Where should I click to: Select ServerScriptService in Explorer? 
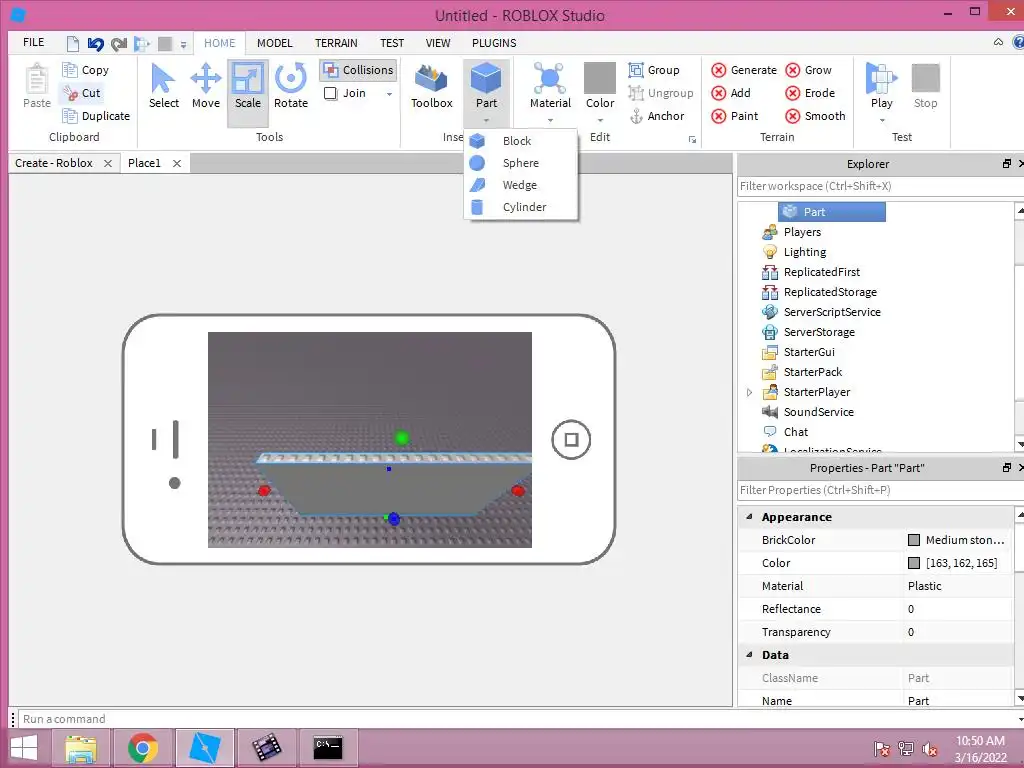click(821, 312)
